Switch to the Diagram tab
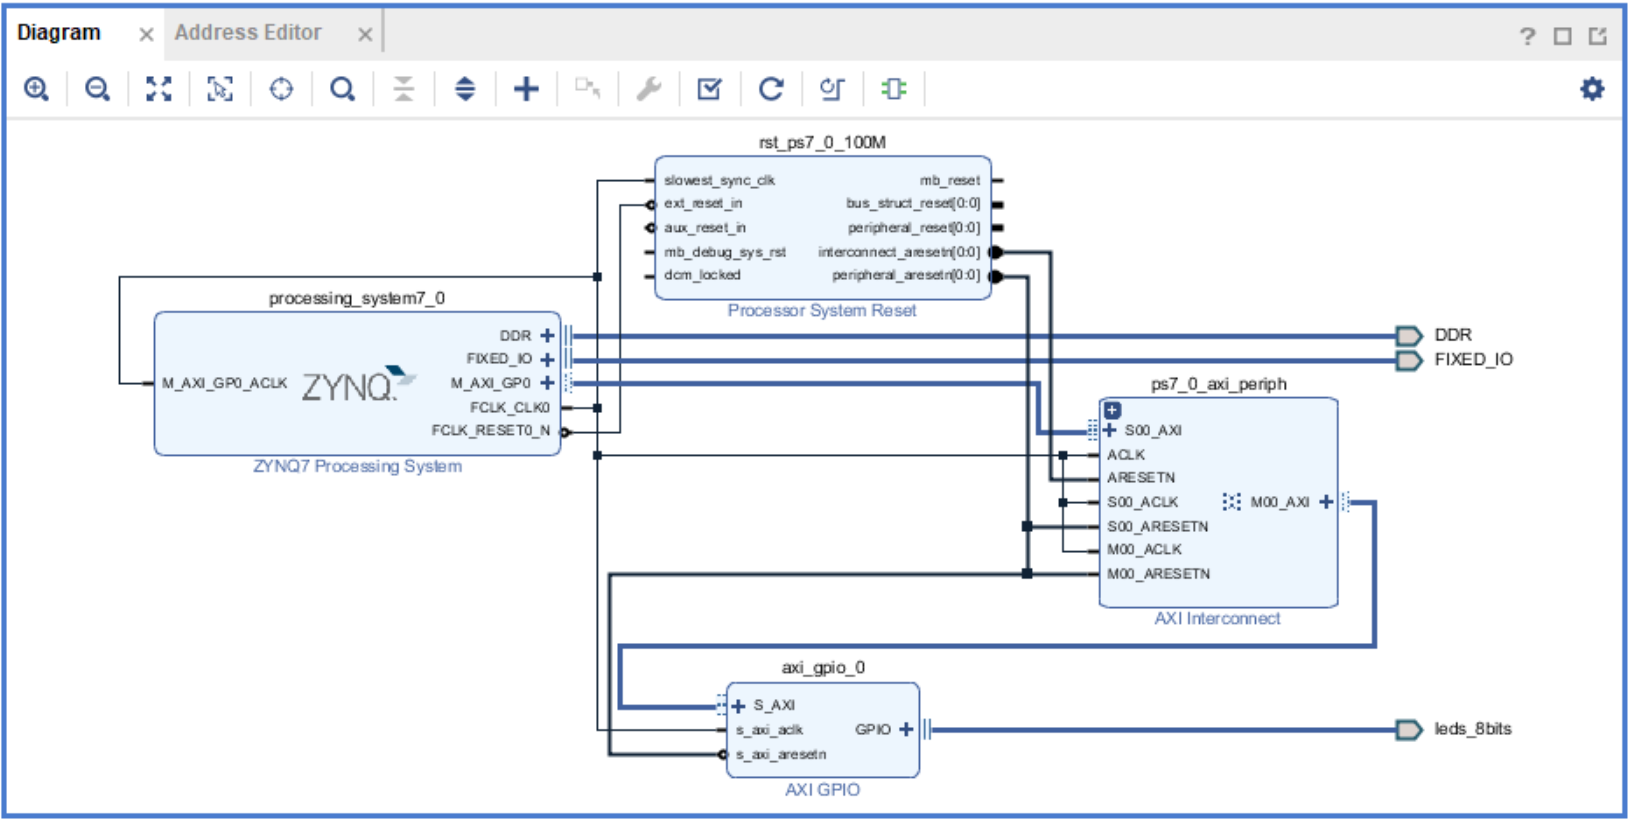 point(59,33)
